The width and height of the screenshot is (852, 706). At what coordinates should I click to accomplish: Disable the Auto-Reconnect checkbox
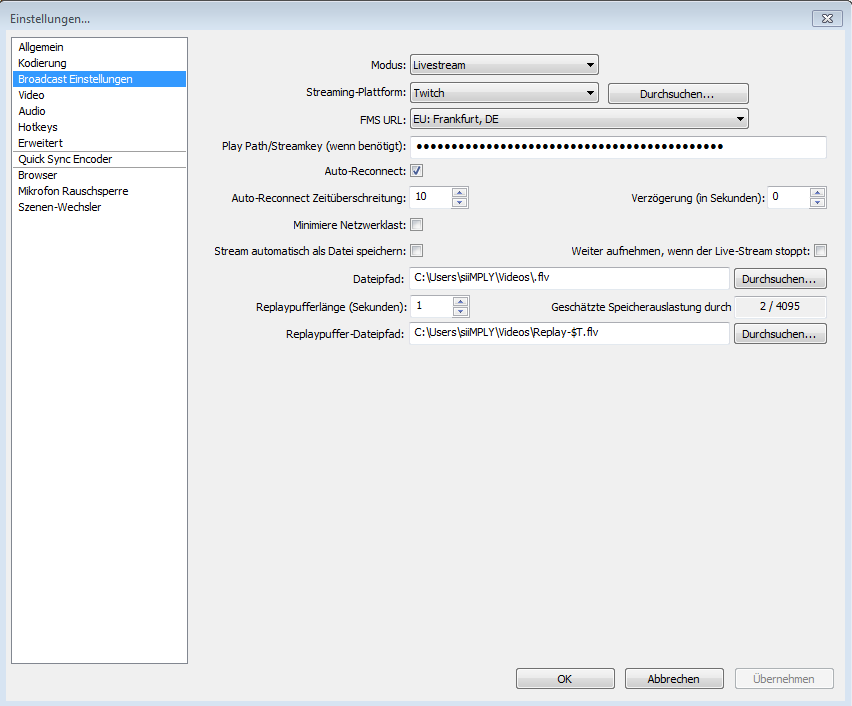[417, 171]
